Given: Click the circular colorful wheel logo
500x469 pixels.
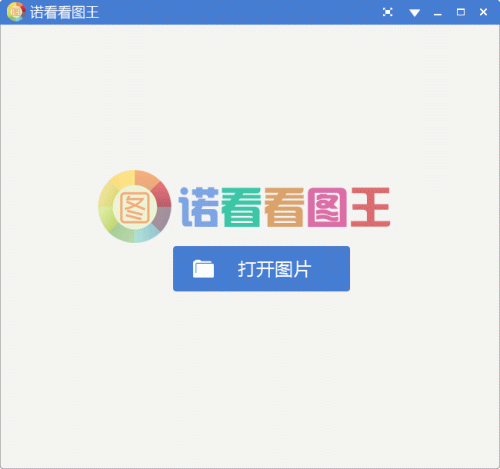Looking at the screenshot, I should [x=135, y=206].
